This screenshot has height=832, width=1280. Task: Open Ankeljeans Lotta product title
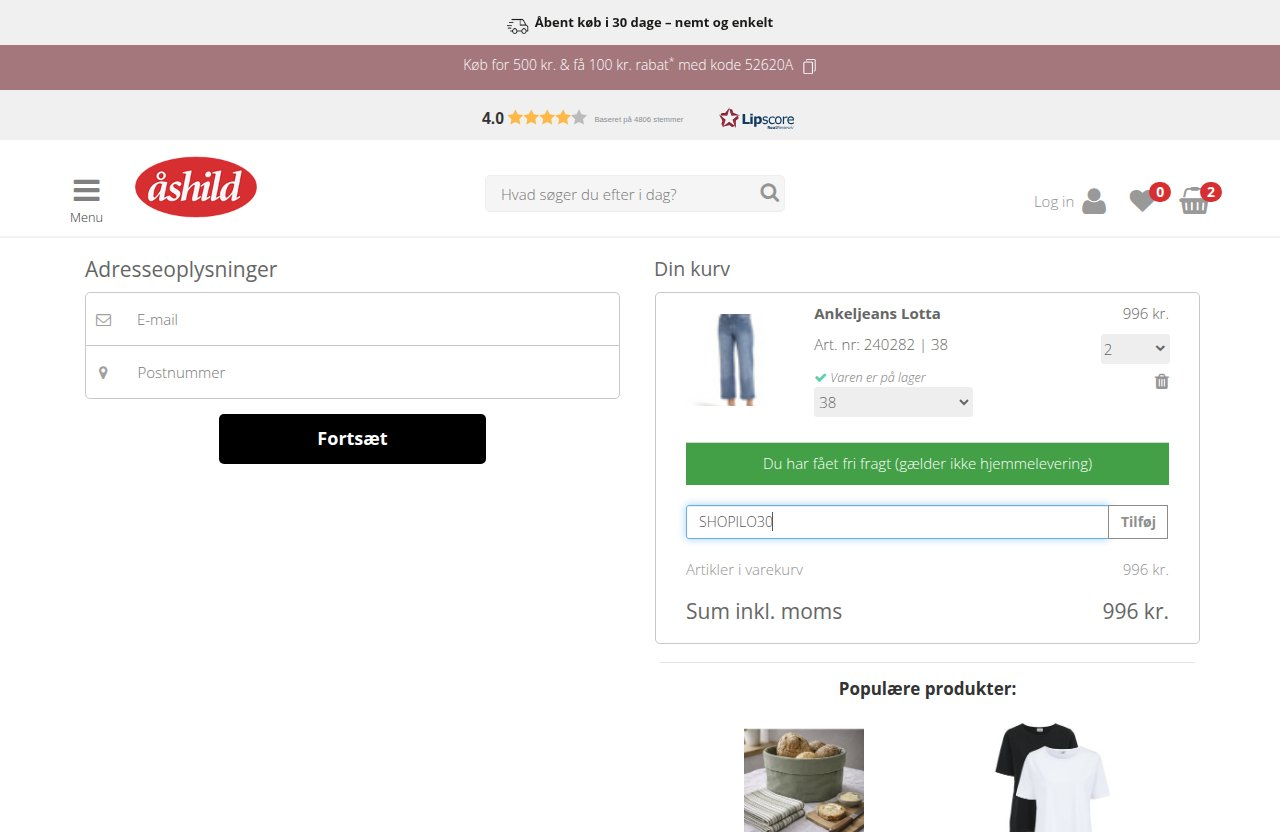tap(877, 314)
